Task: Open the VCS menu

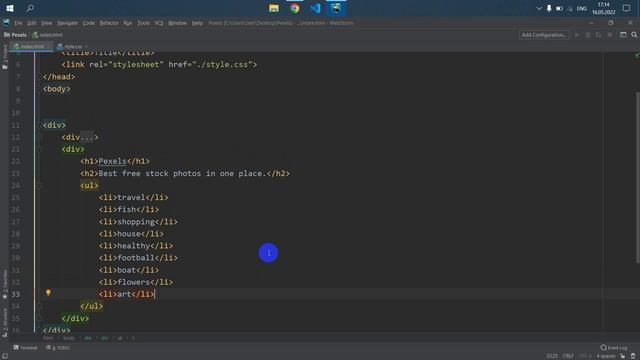Action: [159, 23]
